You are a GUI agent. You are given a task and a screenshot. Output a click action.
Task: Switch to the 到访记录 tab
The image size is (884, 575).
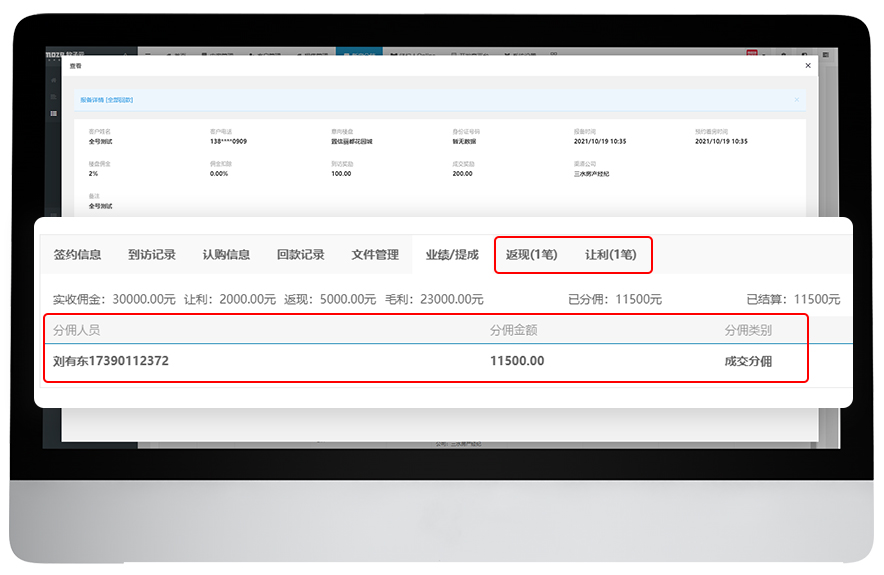152,255
